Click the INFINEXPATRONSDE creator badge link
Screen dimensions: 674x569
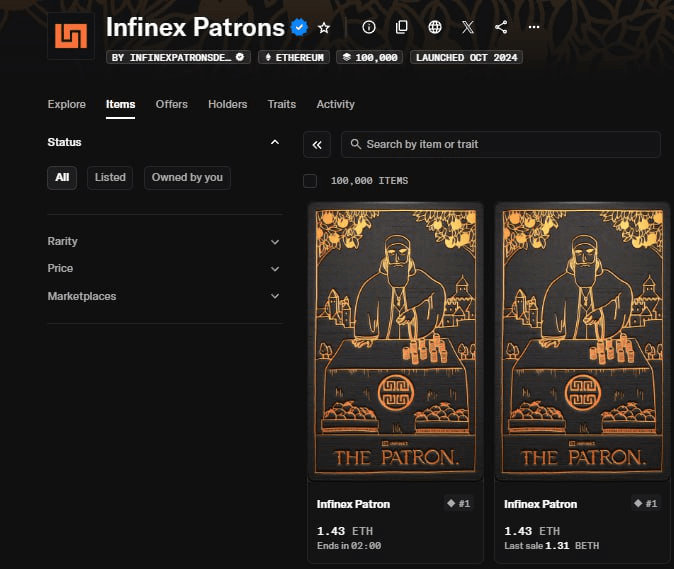coord(179,57)
